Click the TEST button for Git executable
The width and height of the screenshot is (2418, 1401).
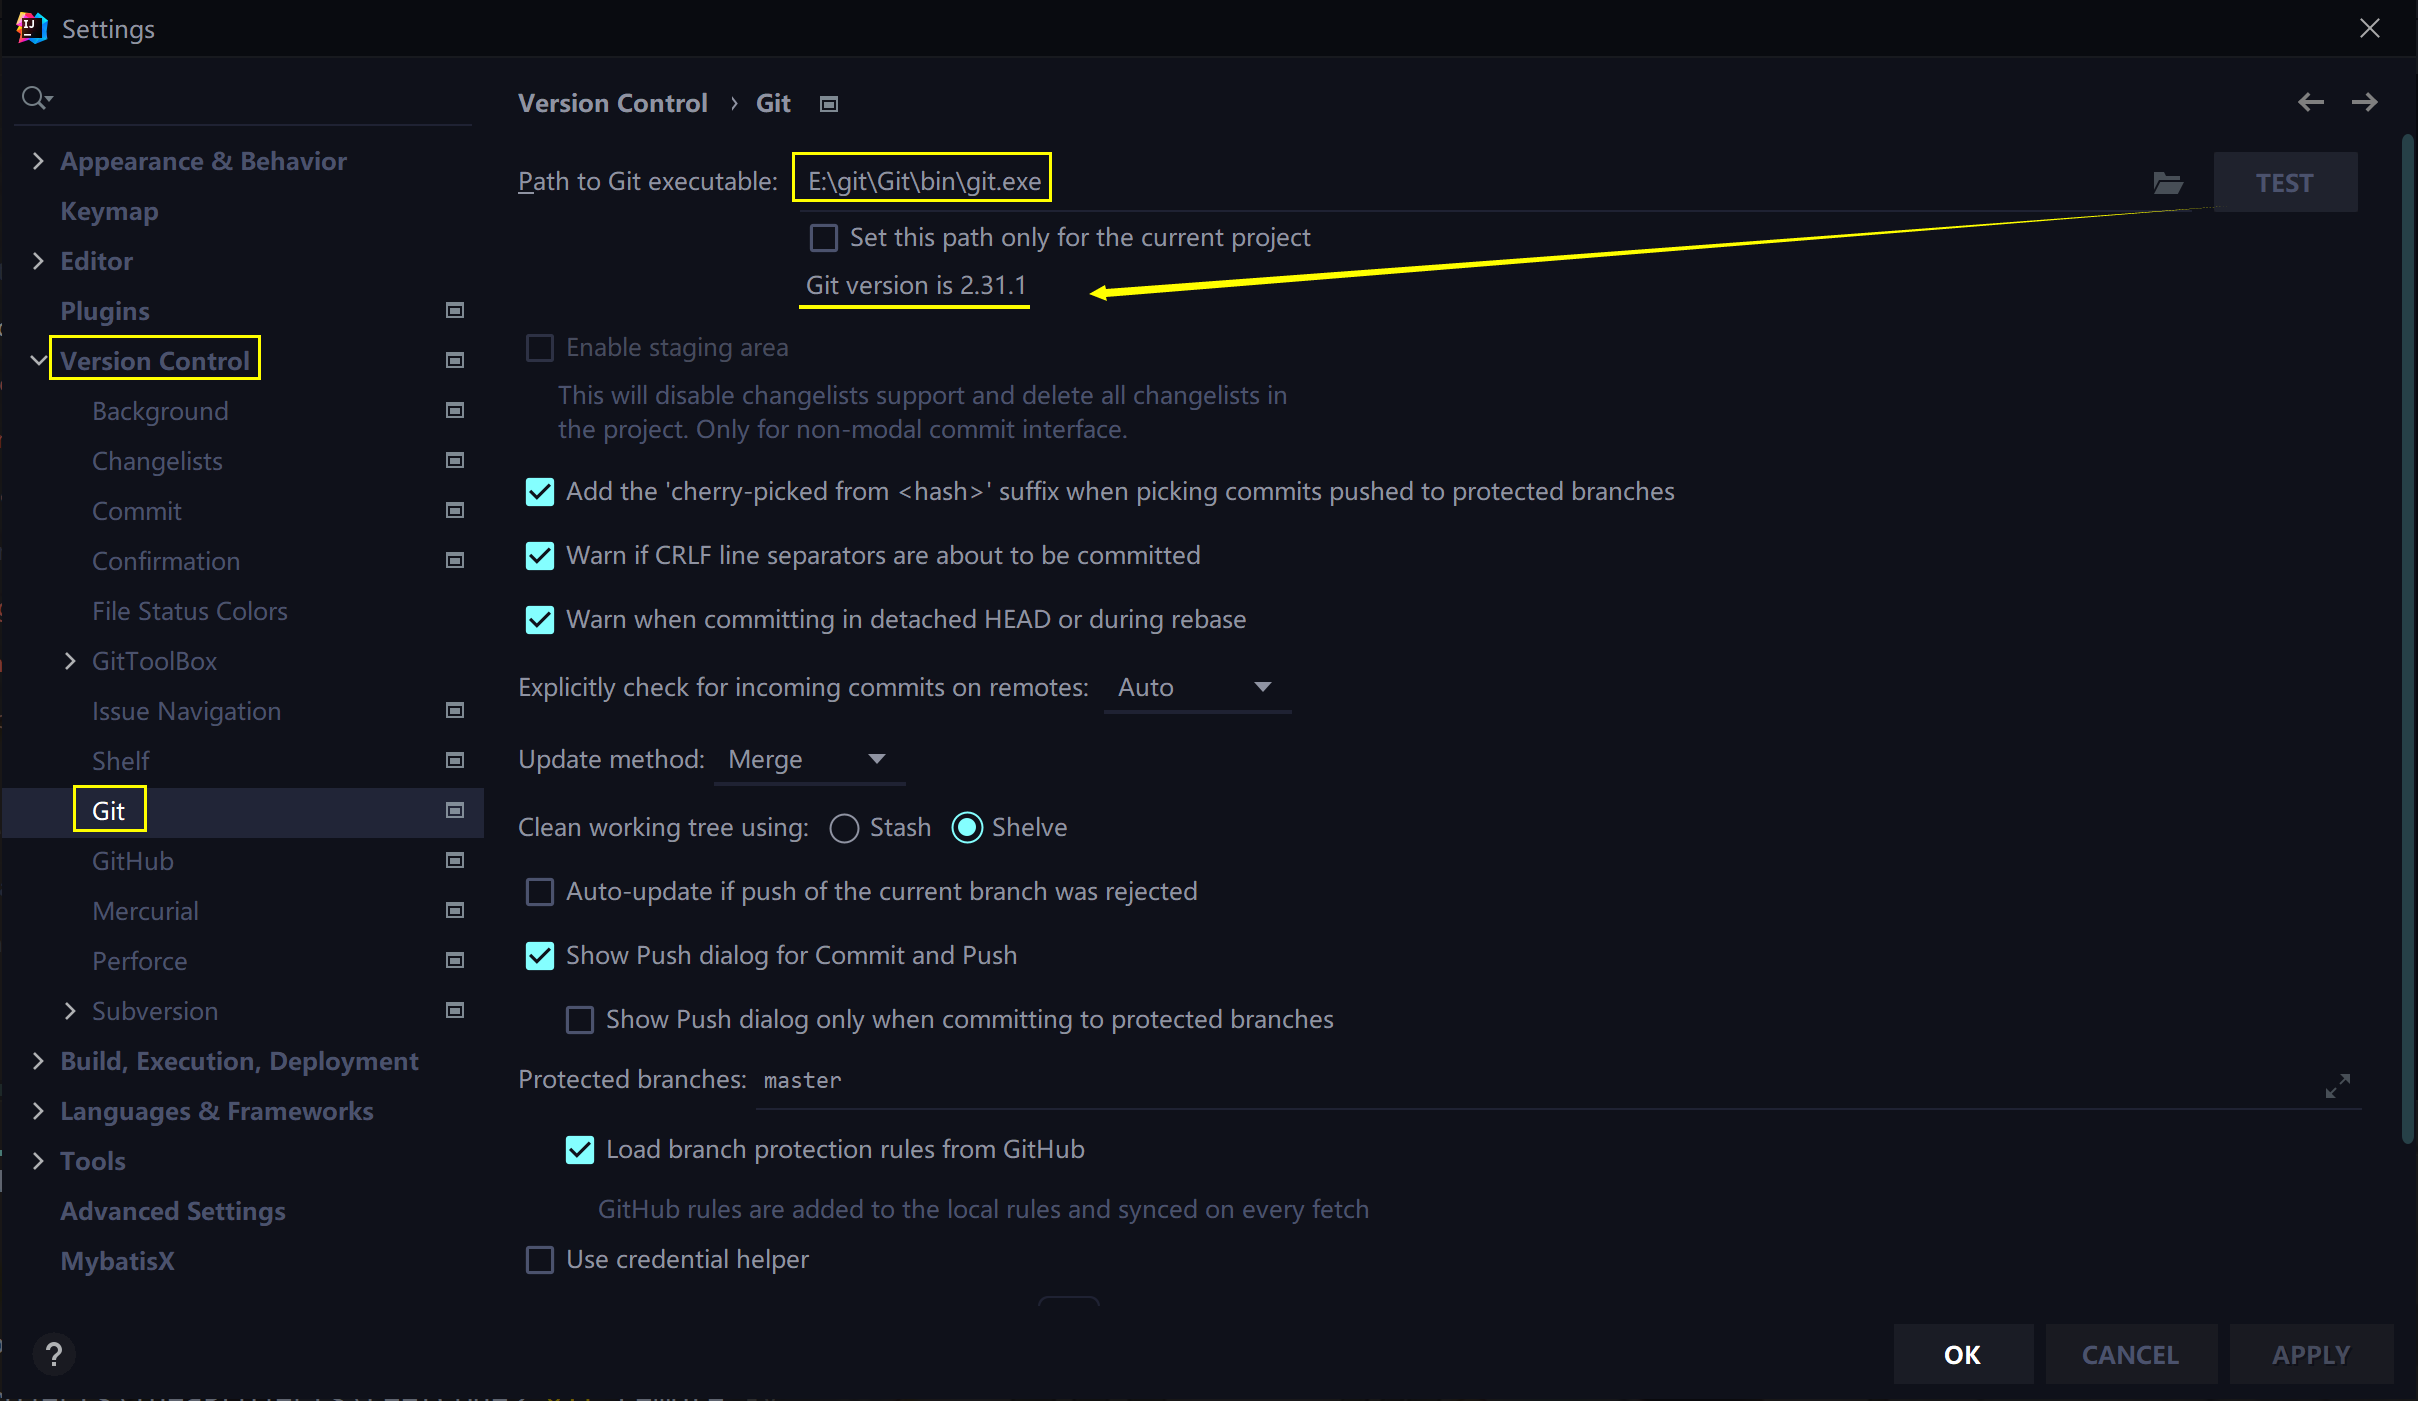coord(2283,180)
